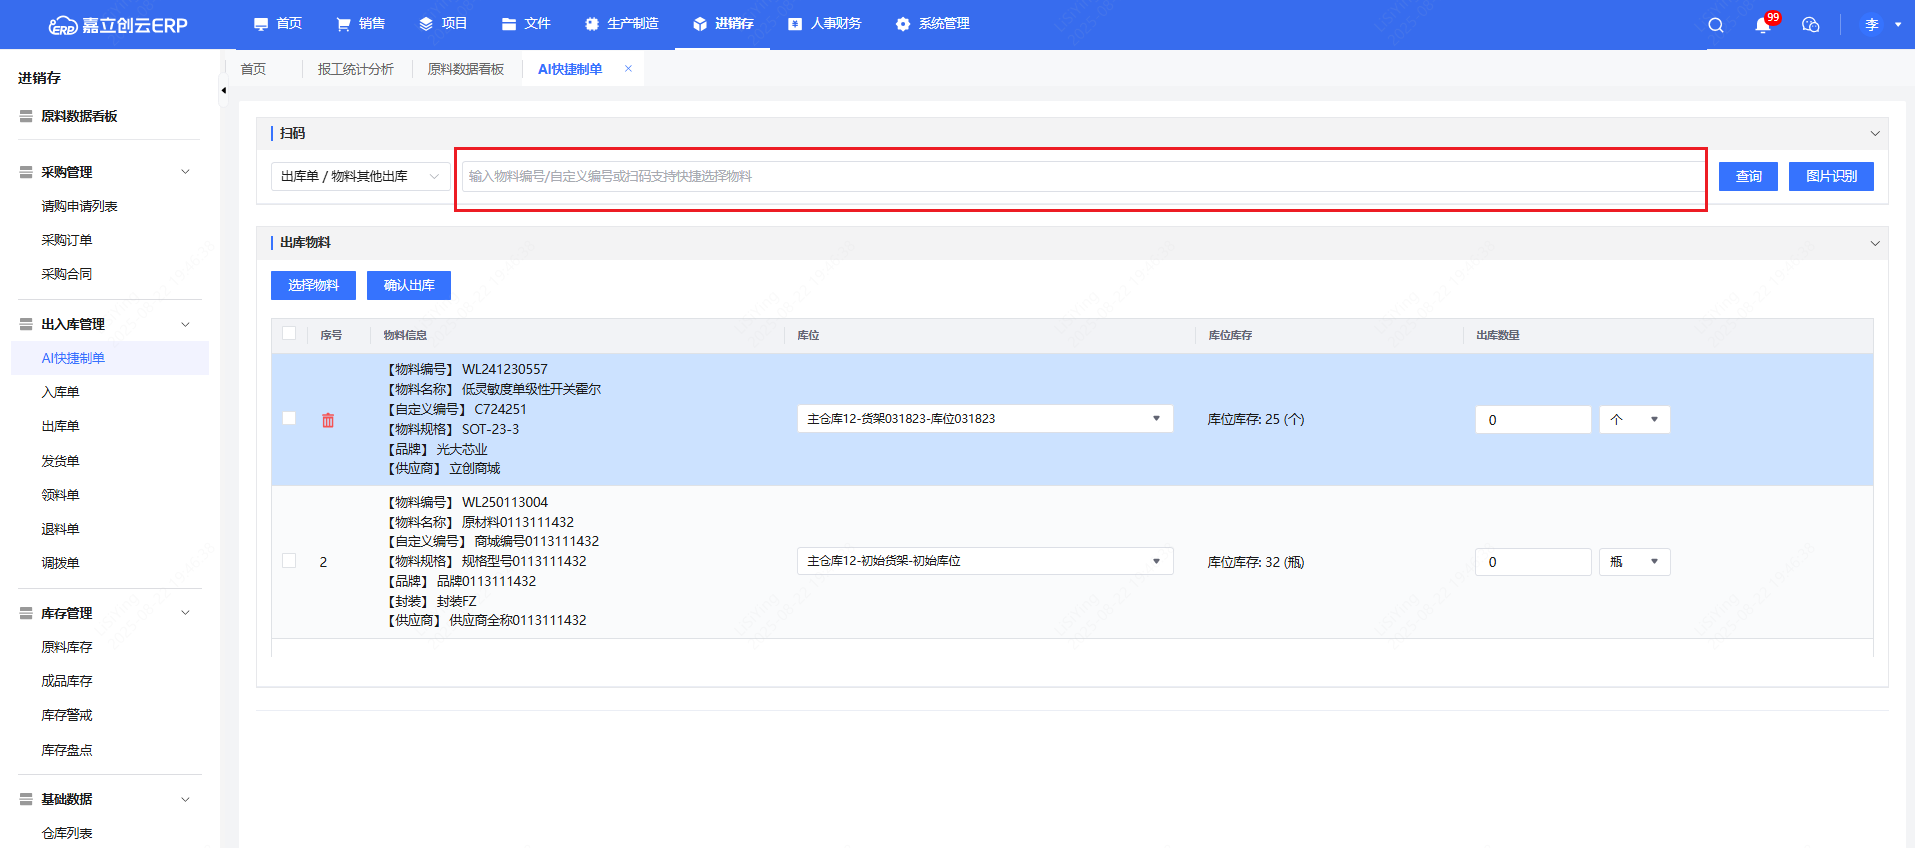Click the 图片识别 button

[1830, 176]
